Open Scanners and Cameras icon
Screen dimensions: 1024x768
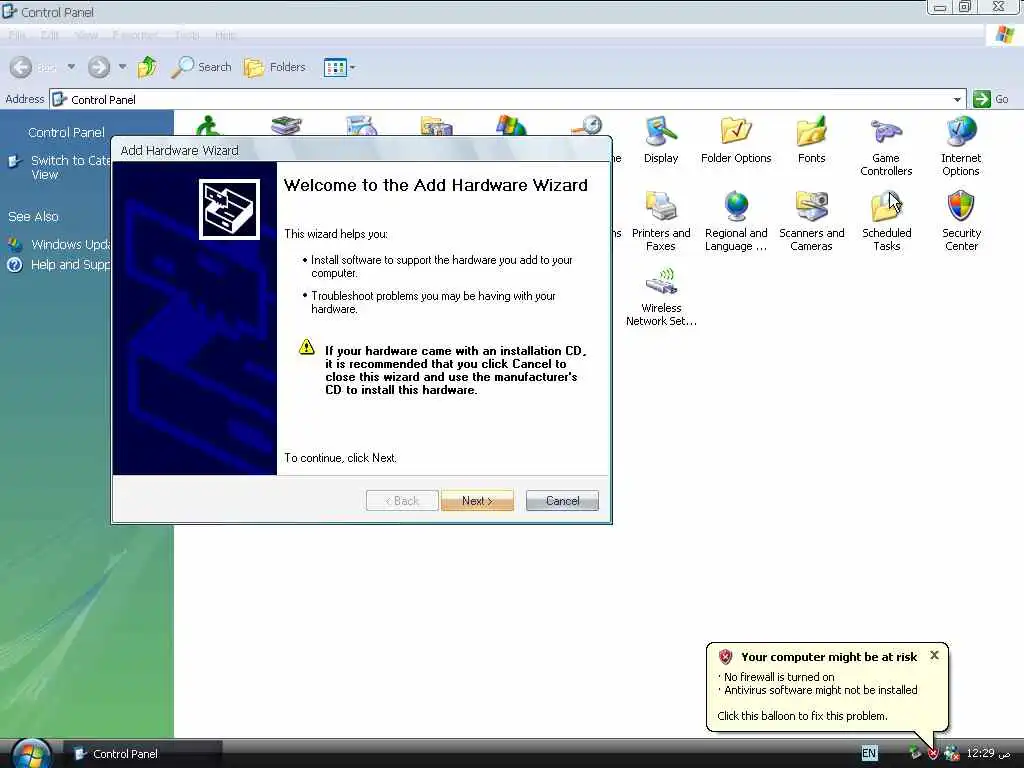[811, 221]
